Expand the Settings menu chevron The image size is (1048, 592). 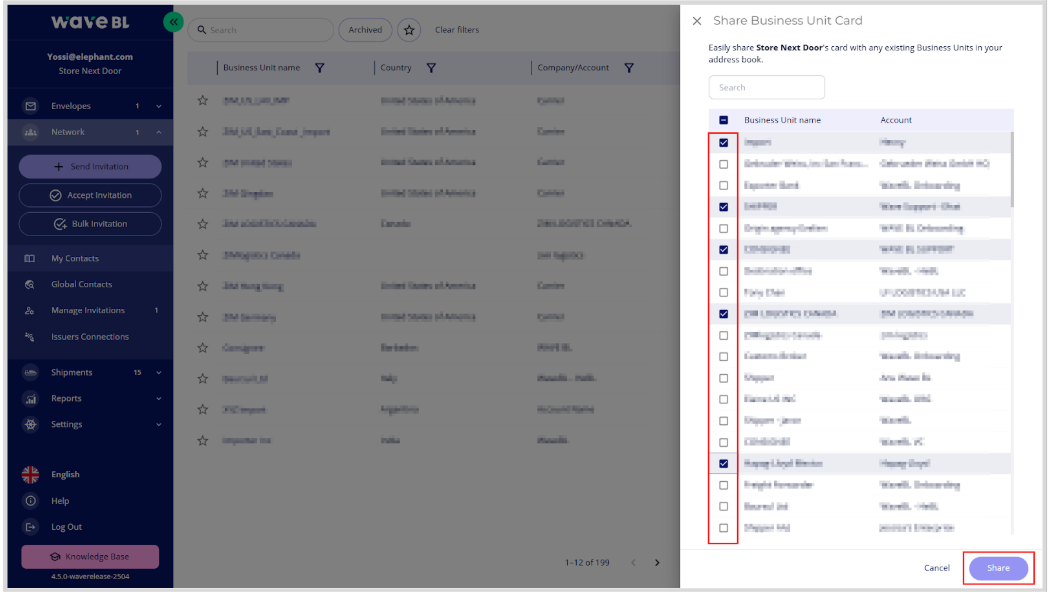coord(158,424)
